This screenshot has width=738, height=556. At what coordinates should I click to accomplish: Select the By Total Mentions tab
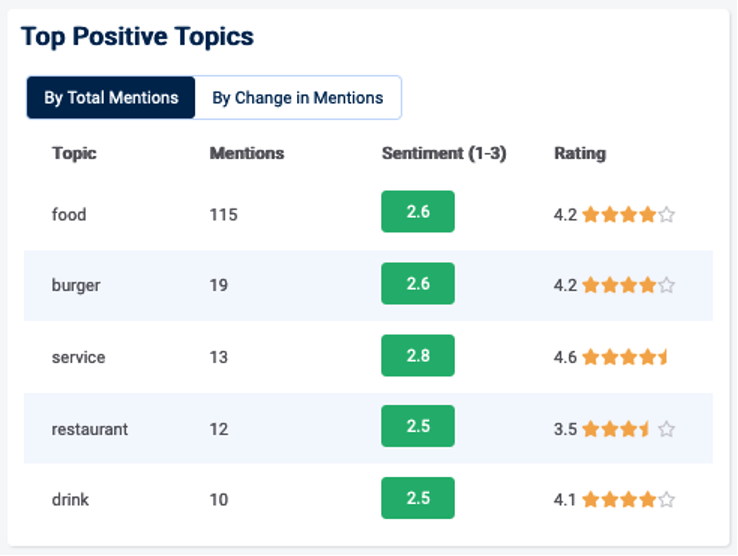pos(111,98)
